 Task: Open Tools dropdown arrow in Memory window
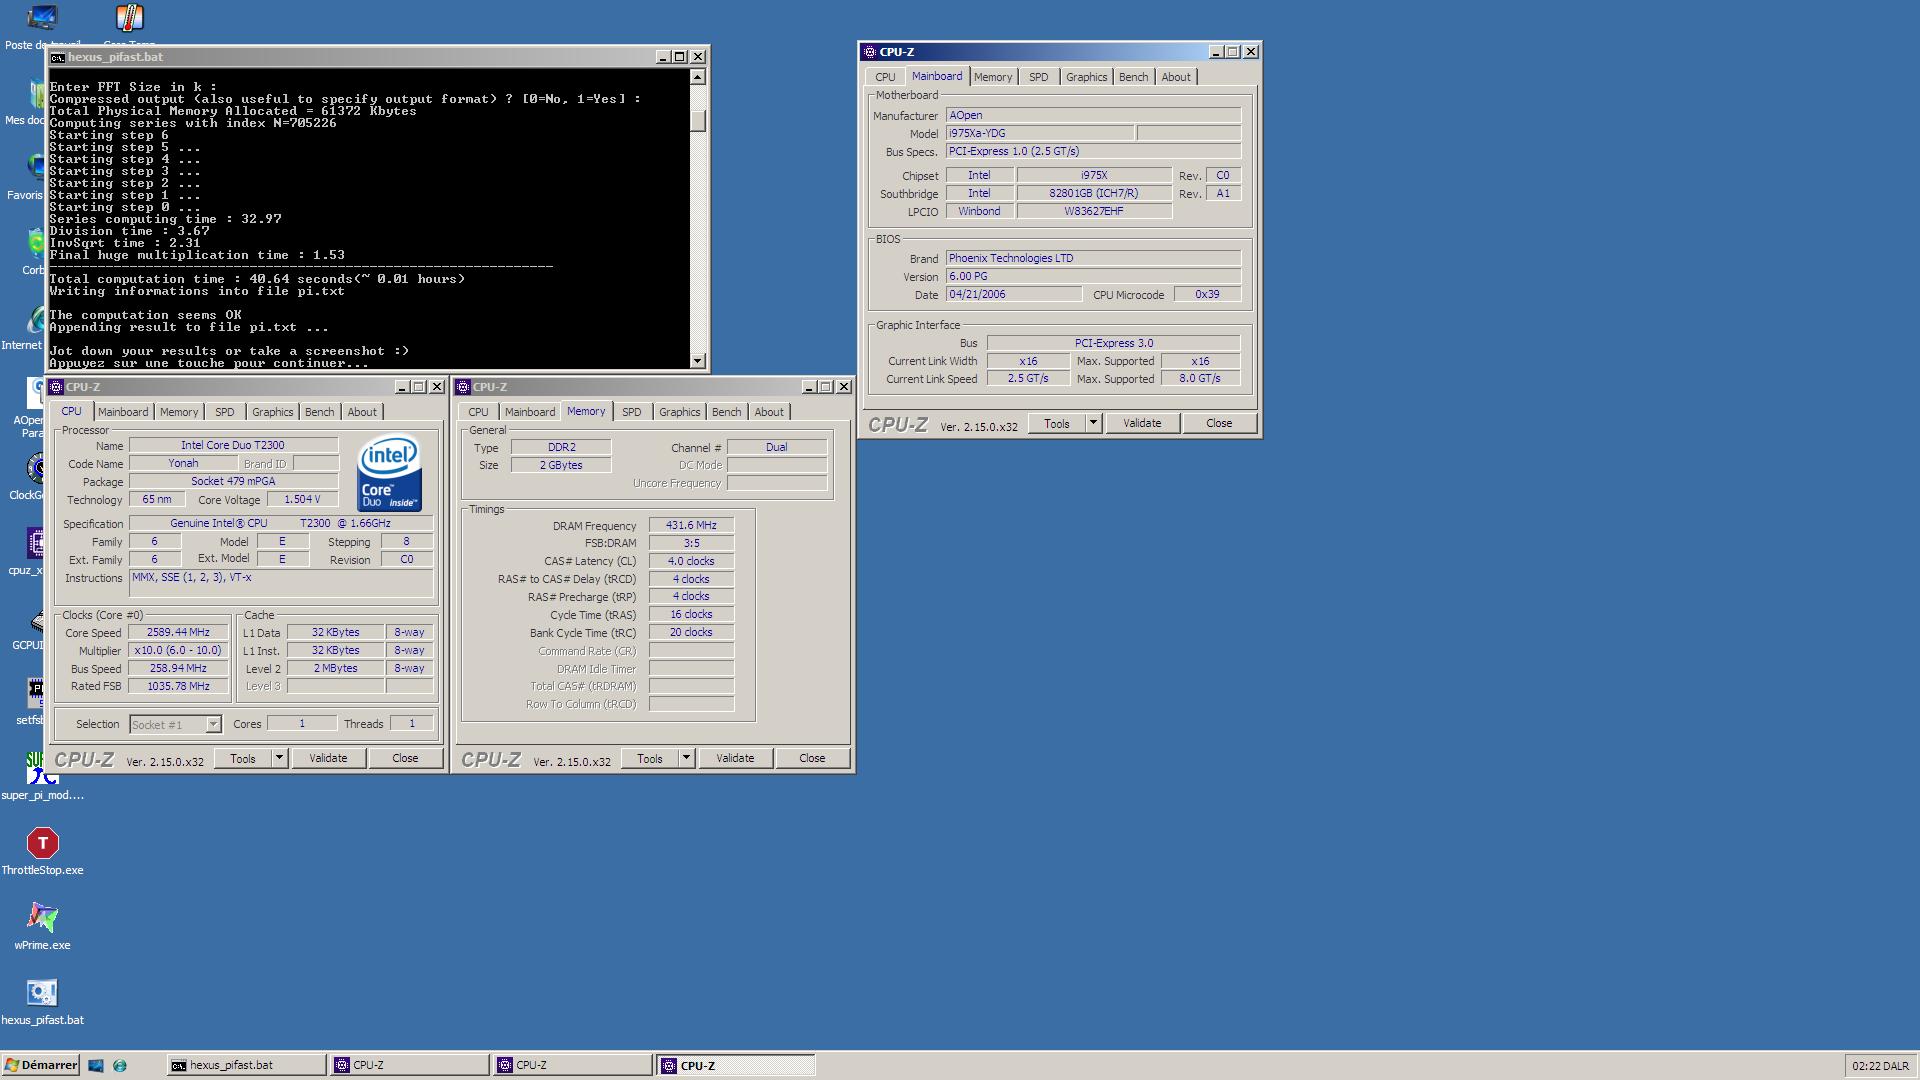(687, 758)
